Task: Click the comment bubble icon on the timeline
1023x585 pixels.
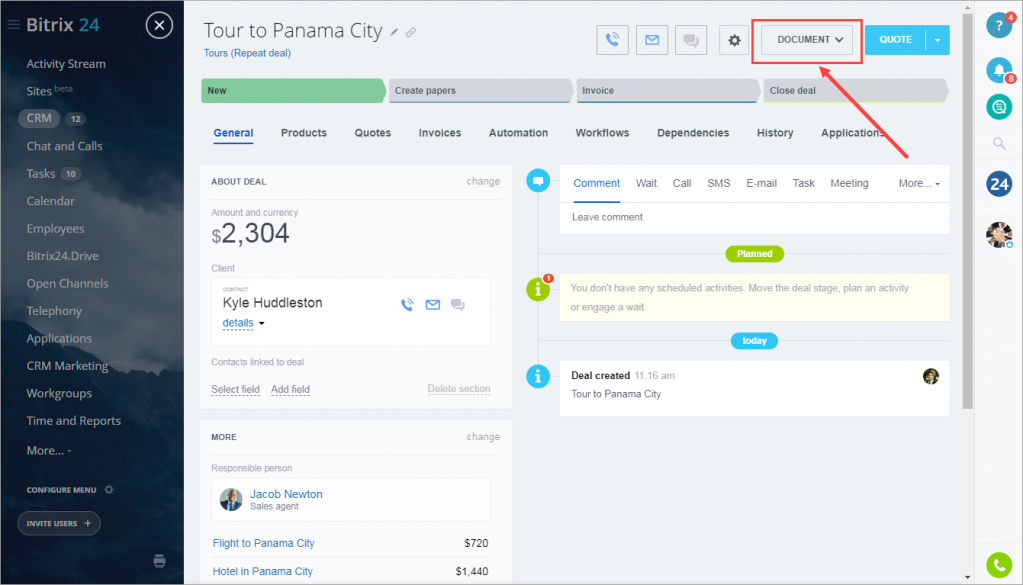Action: [538, 181]
